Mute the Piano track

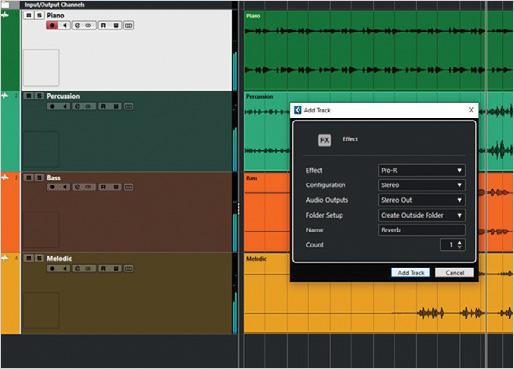29,15
